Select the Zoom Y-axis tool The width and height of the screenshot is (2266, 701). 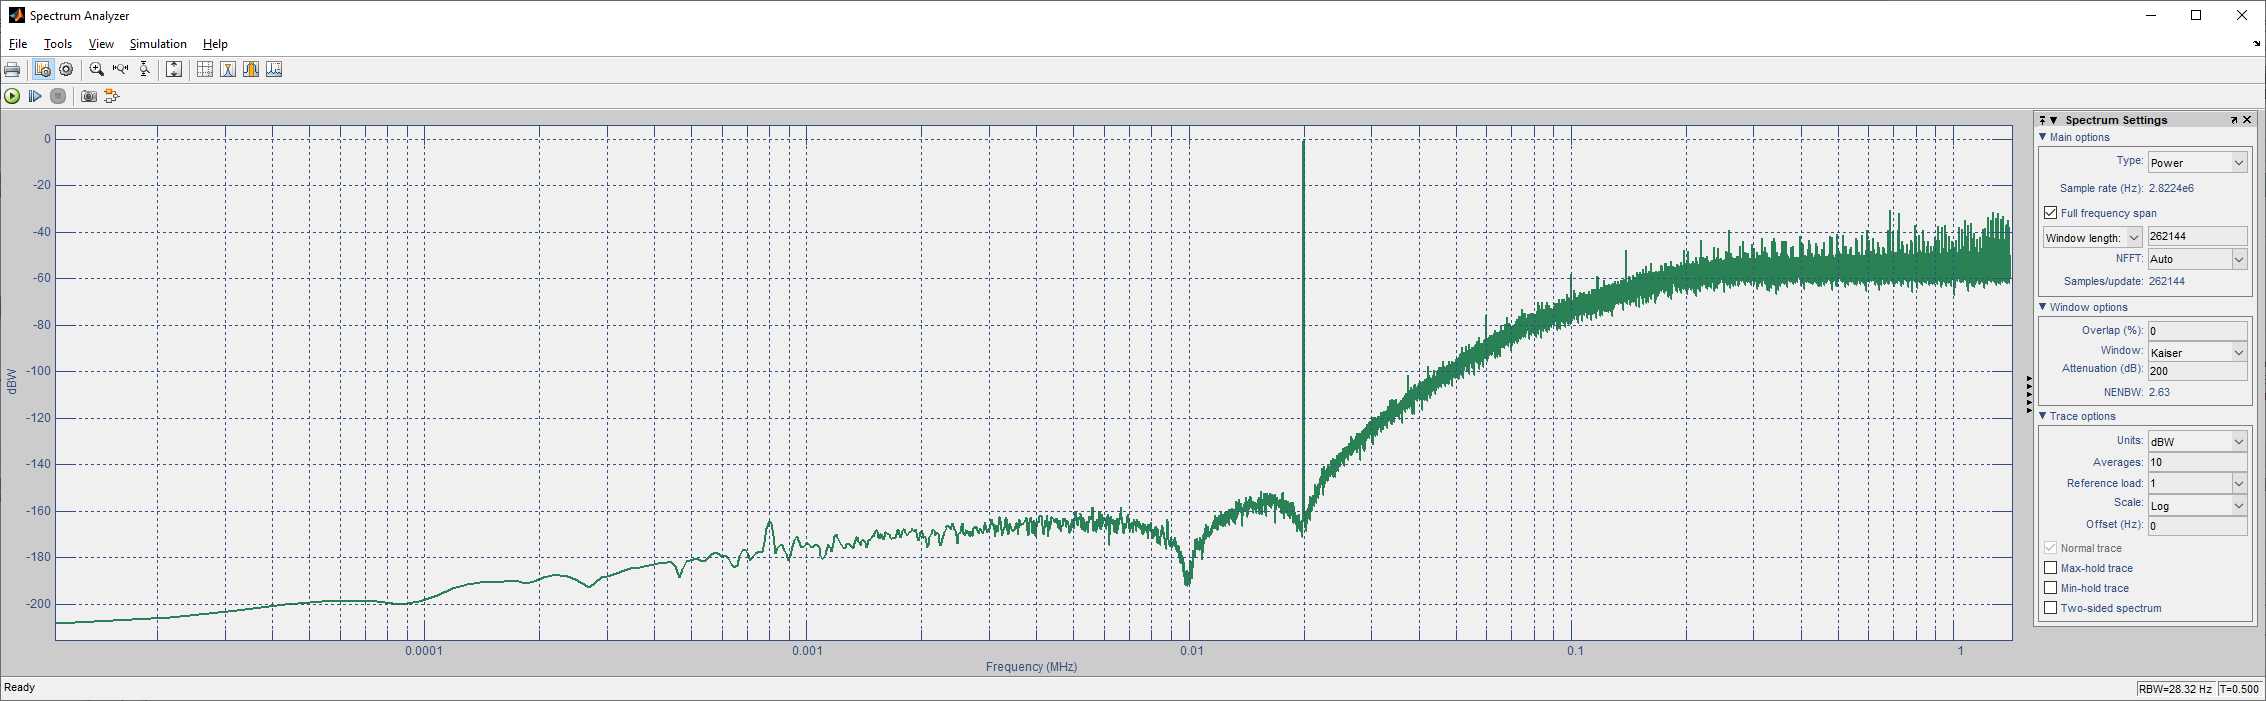145,69
